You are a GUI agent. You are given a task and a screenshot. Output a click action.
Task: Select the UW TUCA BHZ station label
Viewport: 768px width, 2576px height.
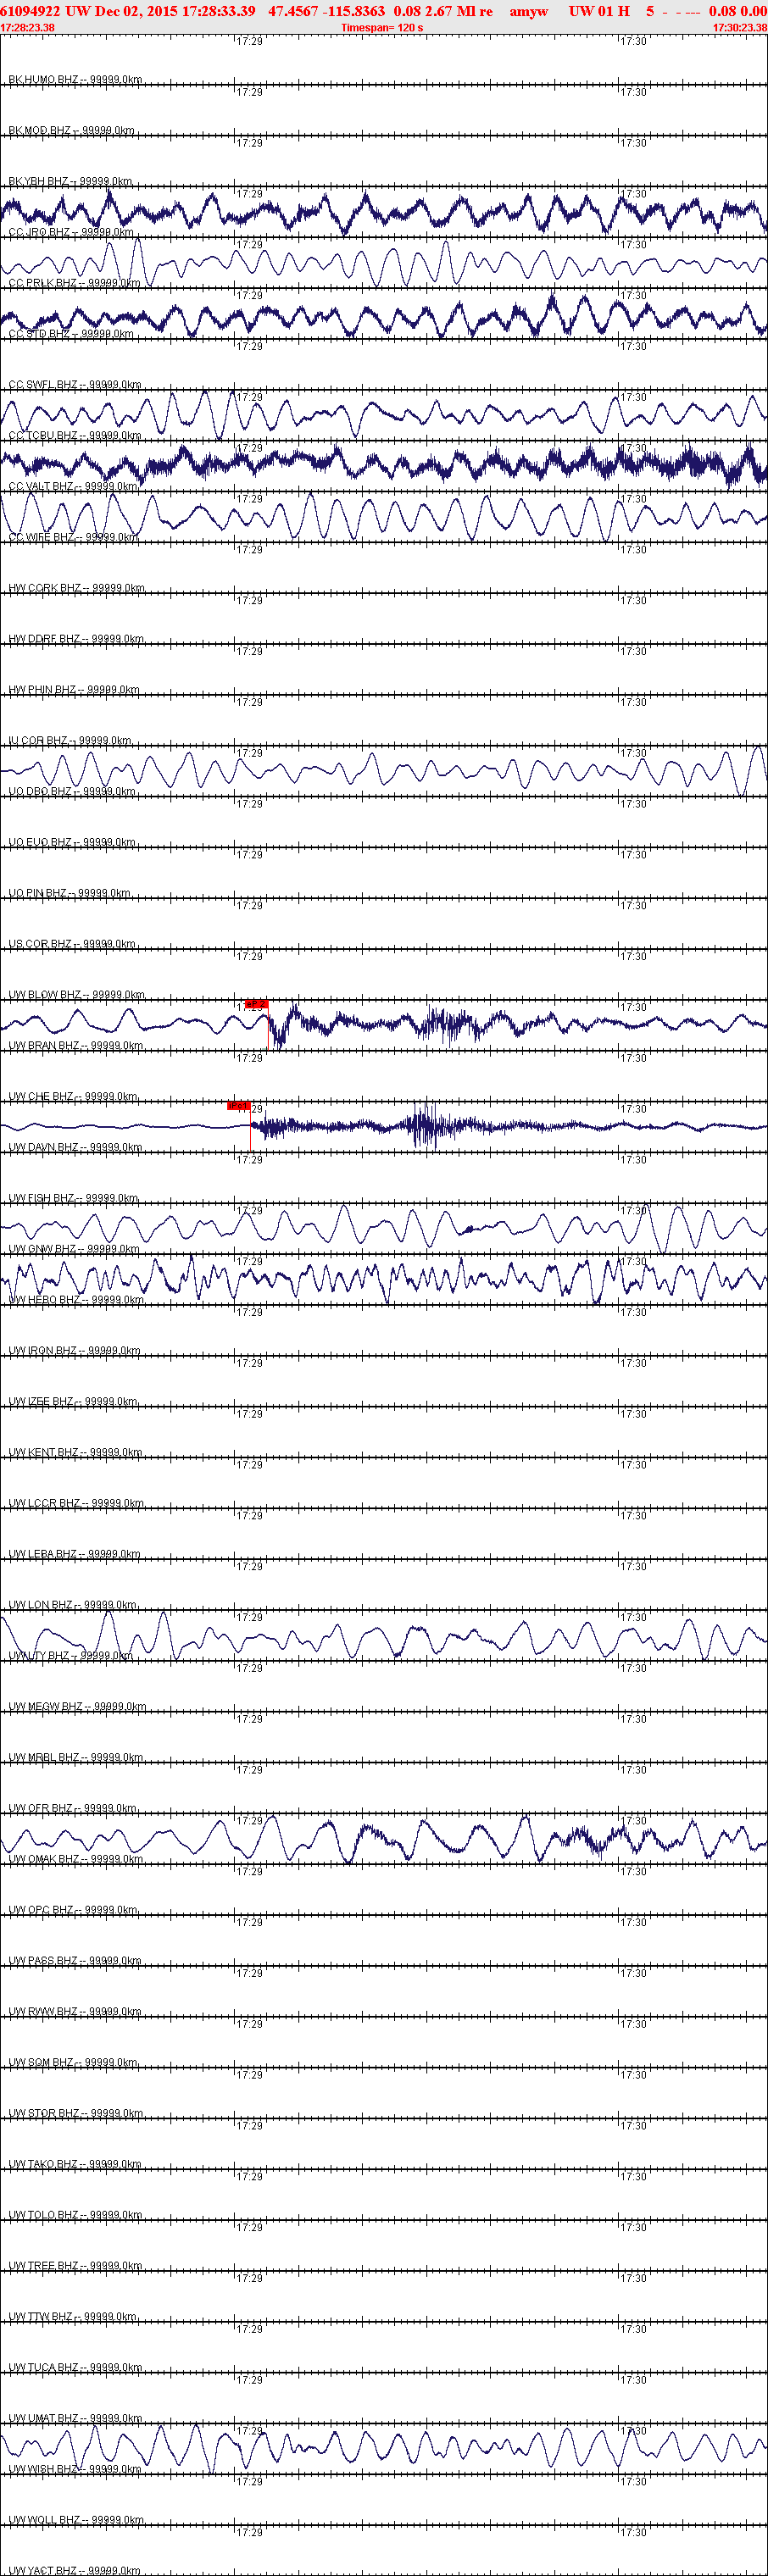(x=75, y=2368)
